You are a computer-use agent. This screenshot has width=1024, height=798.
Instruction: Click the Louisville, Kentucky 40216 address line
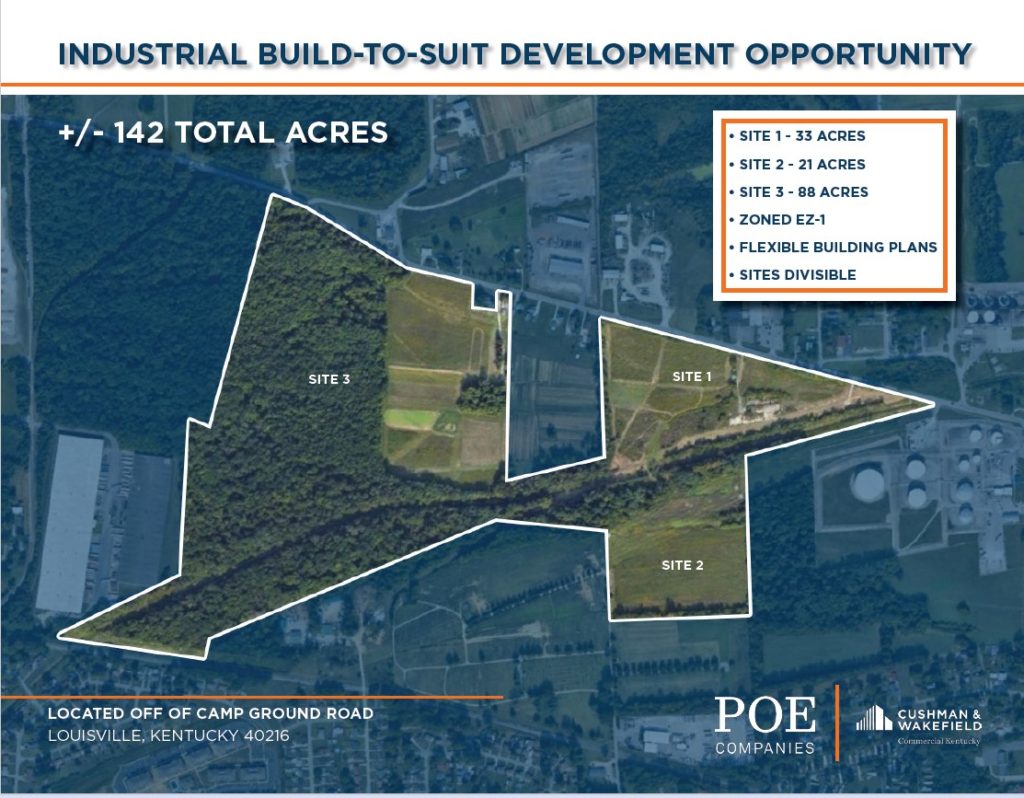[x=168, y=736]
